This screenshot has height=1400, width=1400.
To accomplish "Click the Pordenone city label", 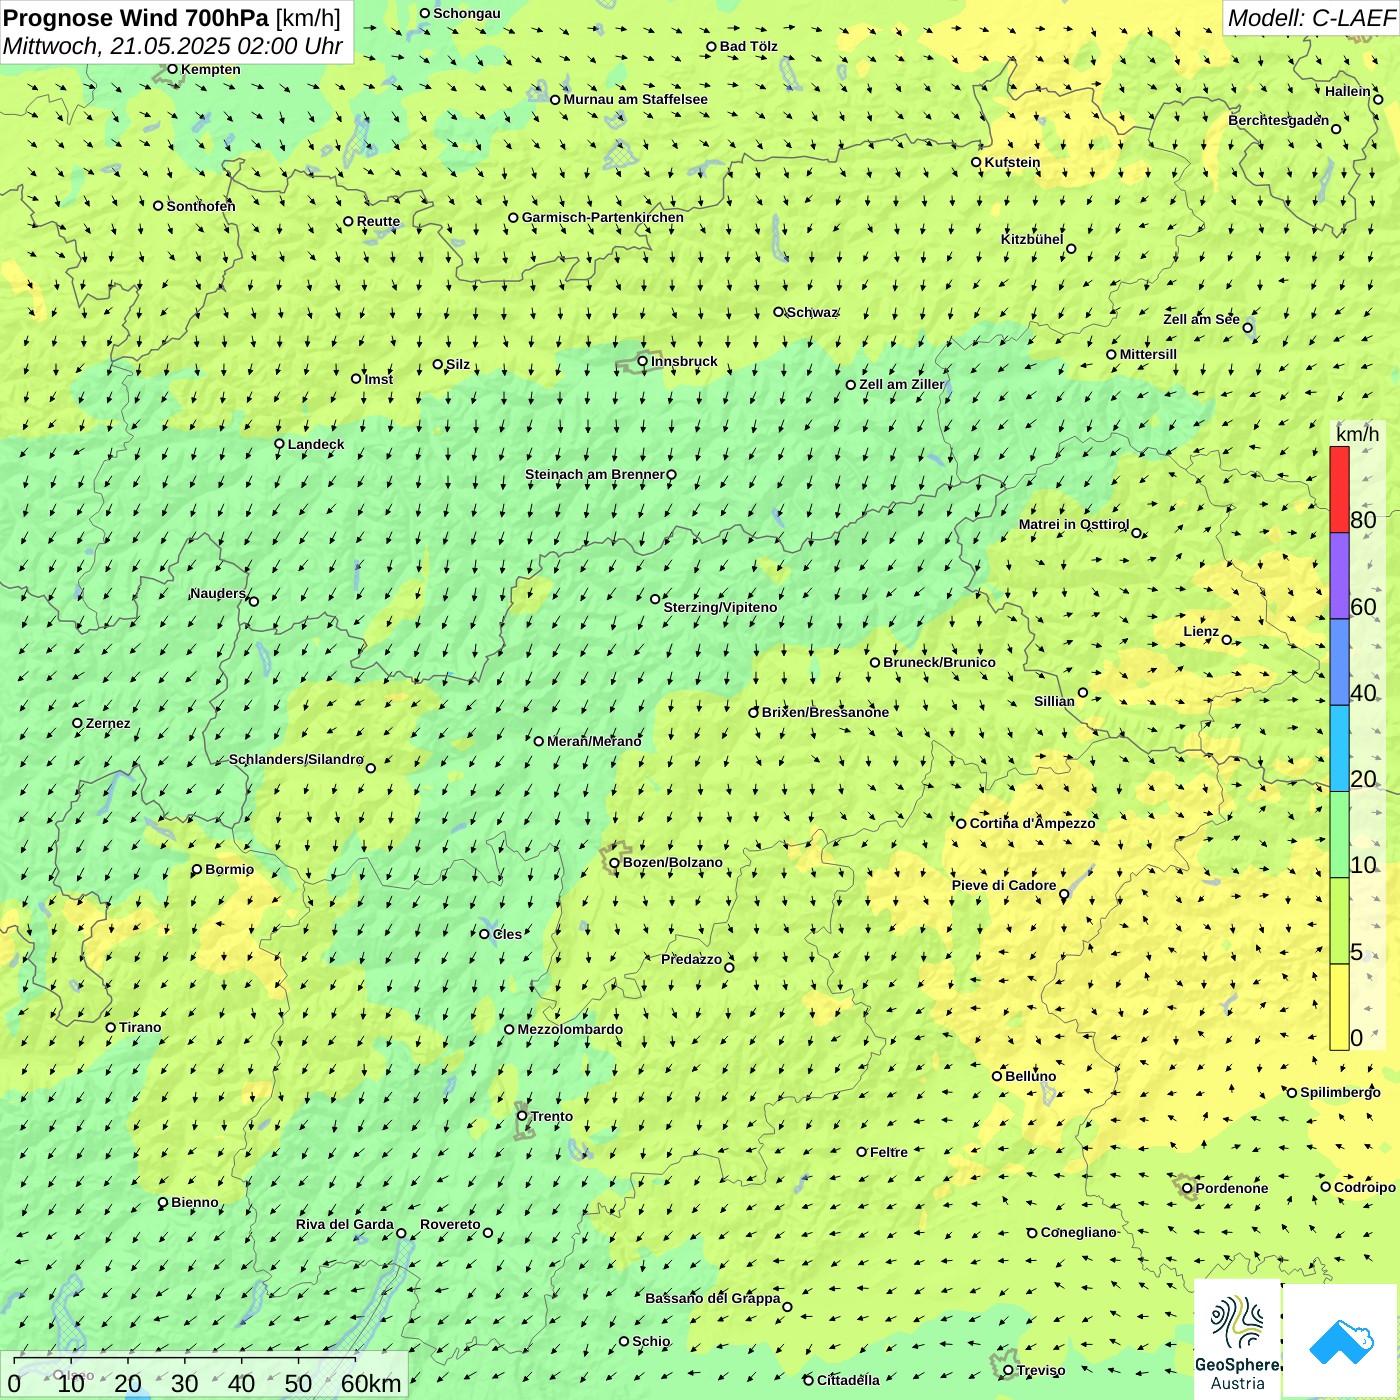I will (x=1232, y=1188).
